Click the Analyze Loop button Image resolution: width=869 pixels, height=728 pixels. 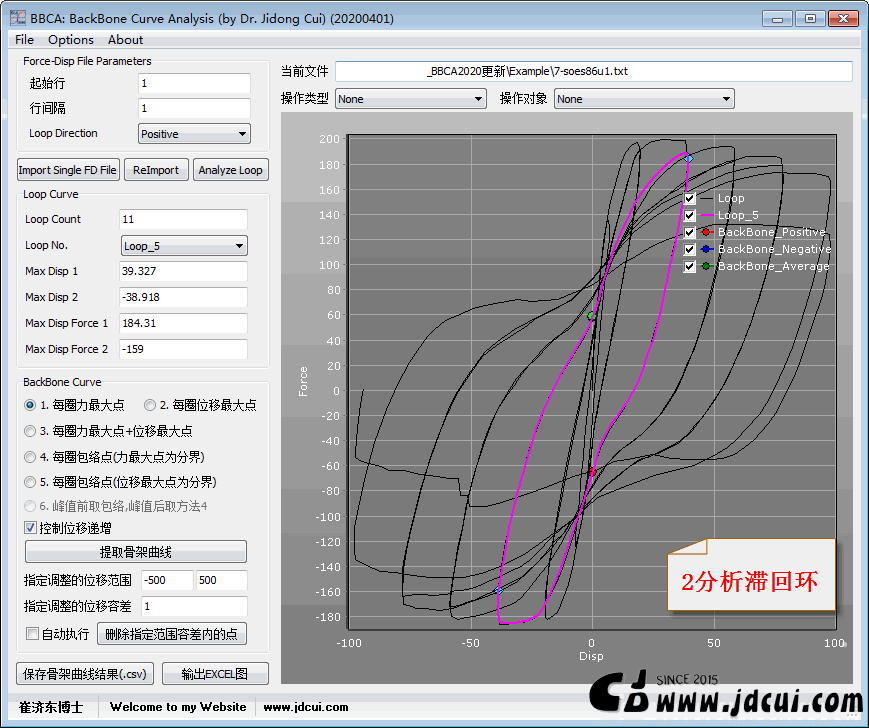pyautogui.click(x=231, y=170)
